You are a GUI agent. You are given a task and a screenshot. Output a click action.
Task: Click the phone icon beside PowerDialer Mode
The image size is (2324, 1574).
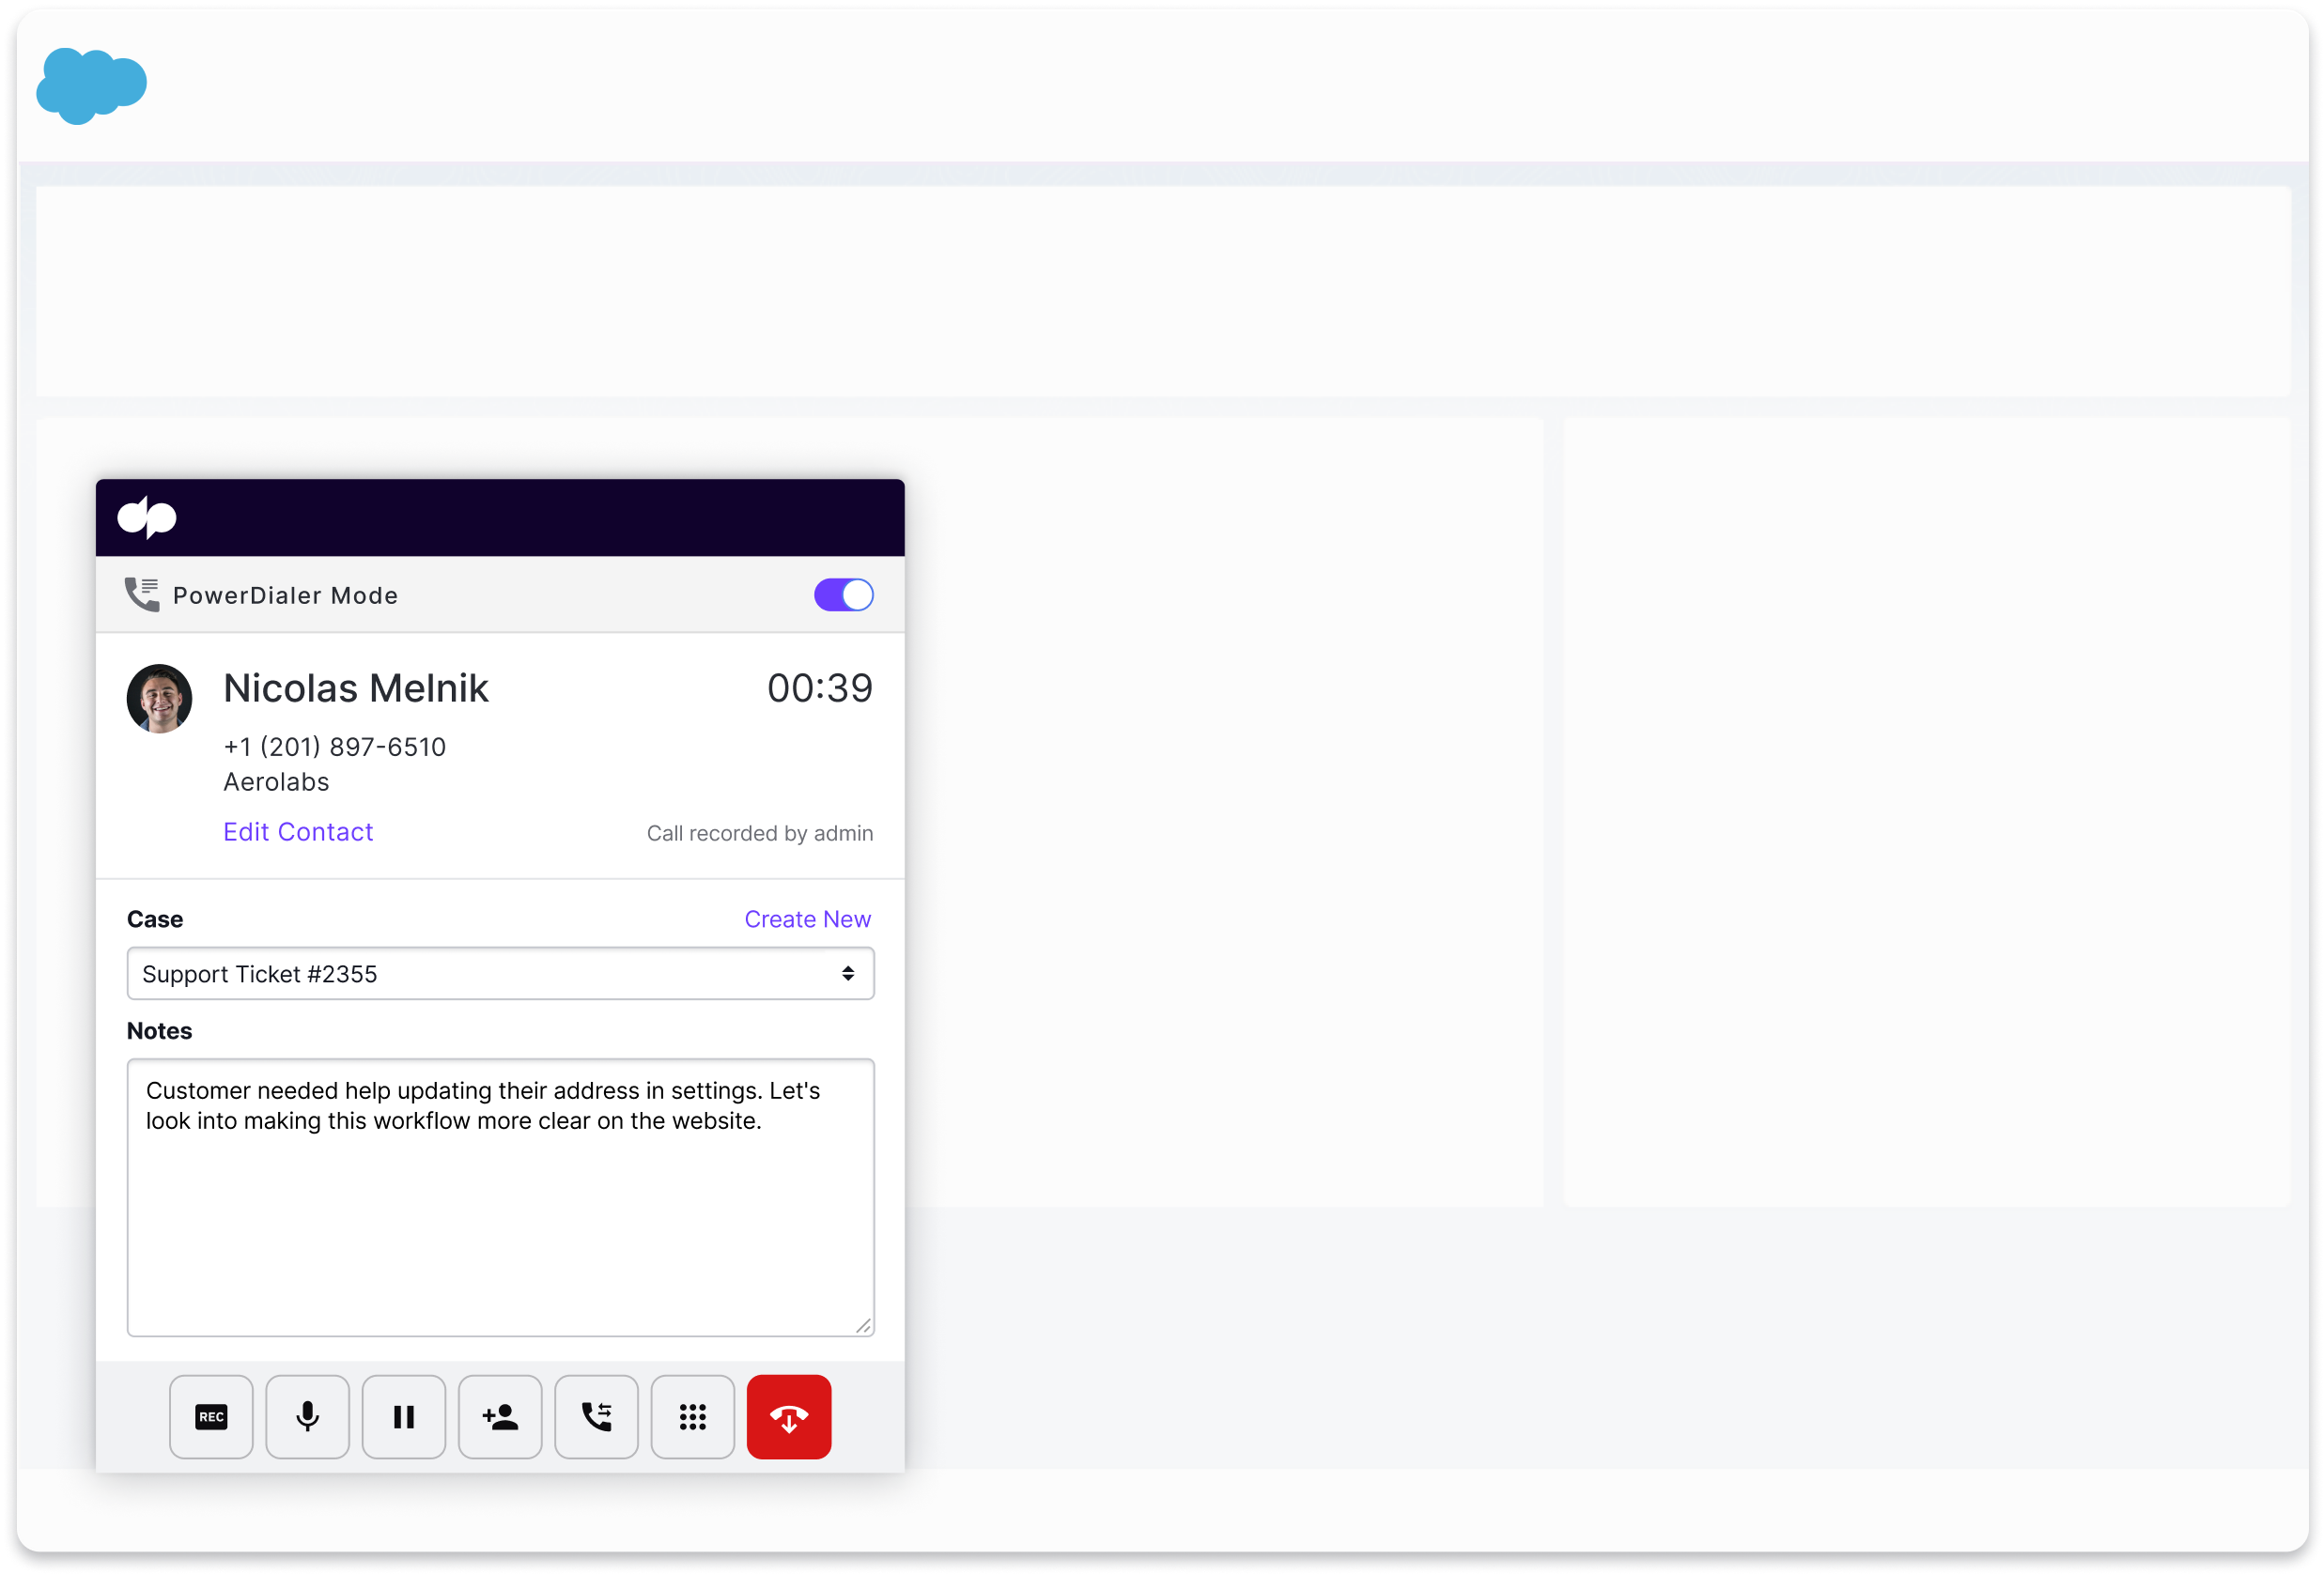tap(141, 594)
